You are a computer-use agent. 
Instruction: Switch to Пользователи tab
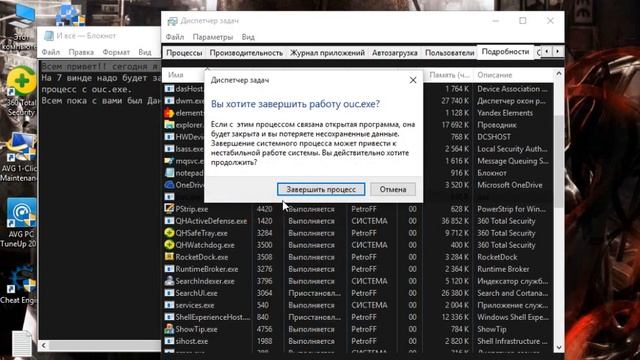click(449, 53)
